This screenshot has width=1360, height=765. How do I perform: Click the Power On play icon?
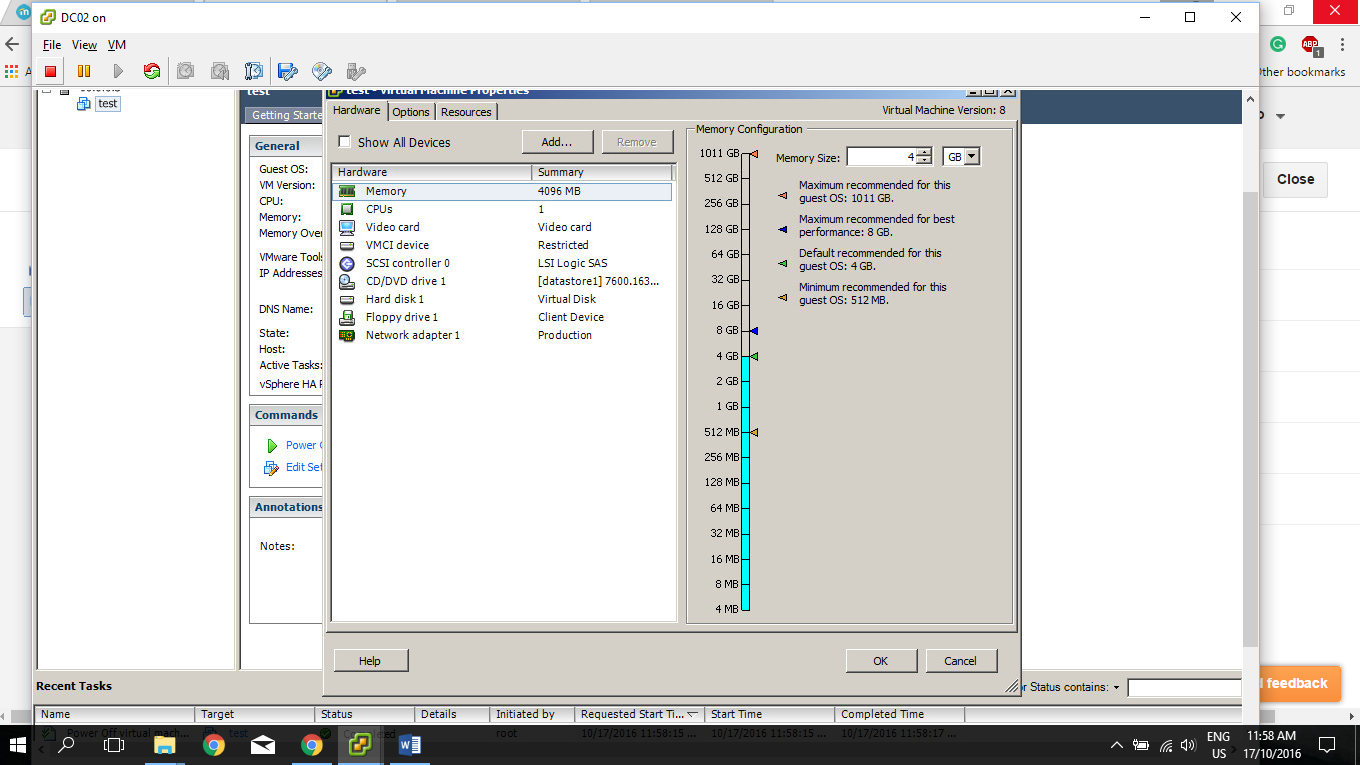pyautogui.click(x=118, y=71)
